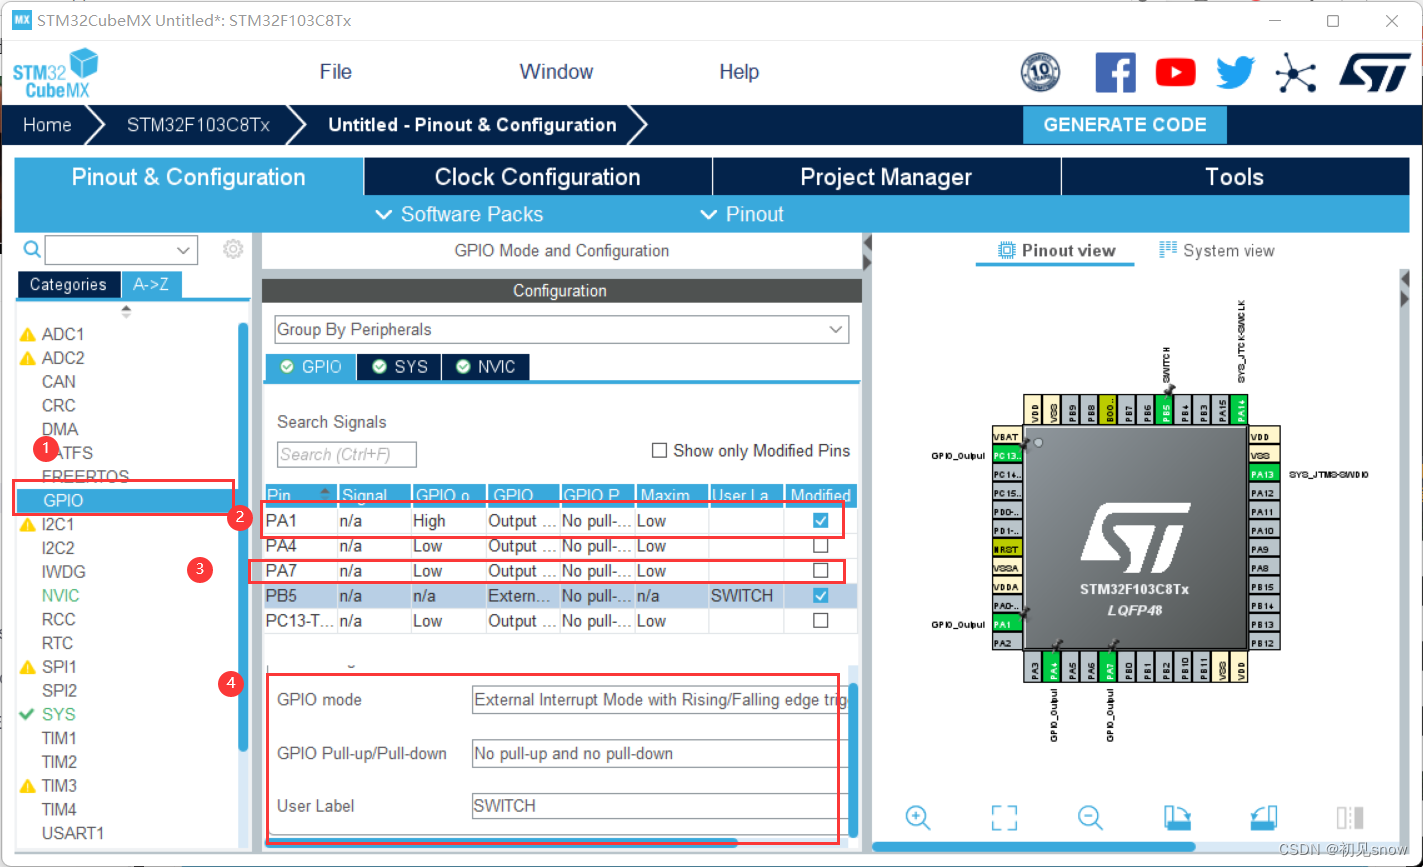Click the configuration panel horizontal scrollbar
Image resolution: width=1423 pixels, height=867 pixels.
click(503, 843)
